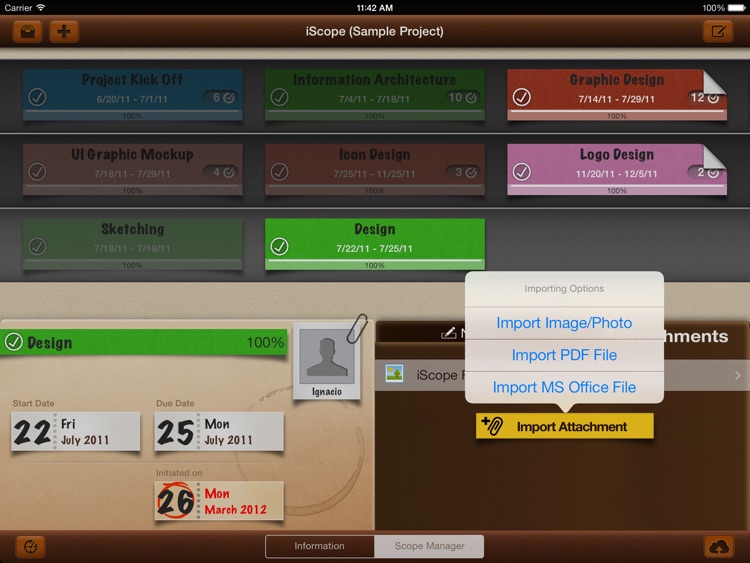Open subtask count 4 on UI Graphic Mockup
The height and width of the screenshot is (563, 750).
(222, 172)
